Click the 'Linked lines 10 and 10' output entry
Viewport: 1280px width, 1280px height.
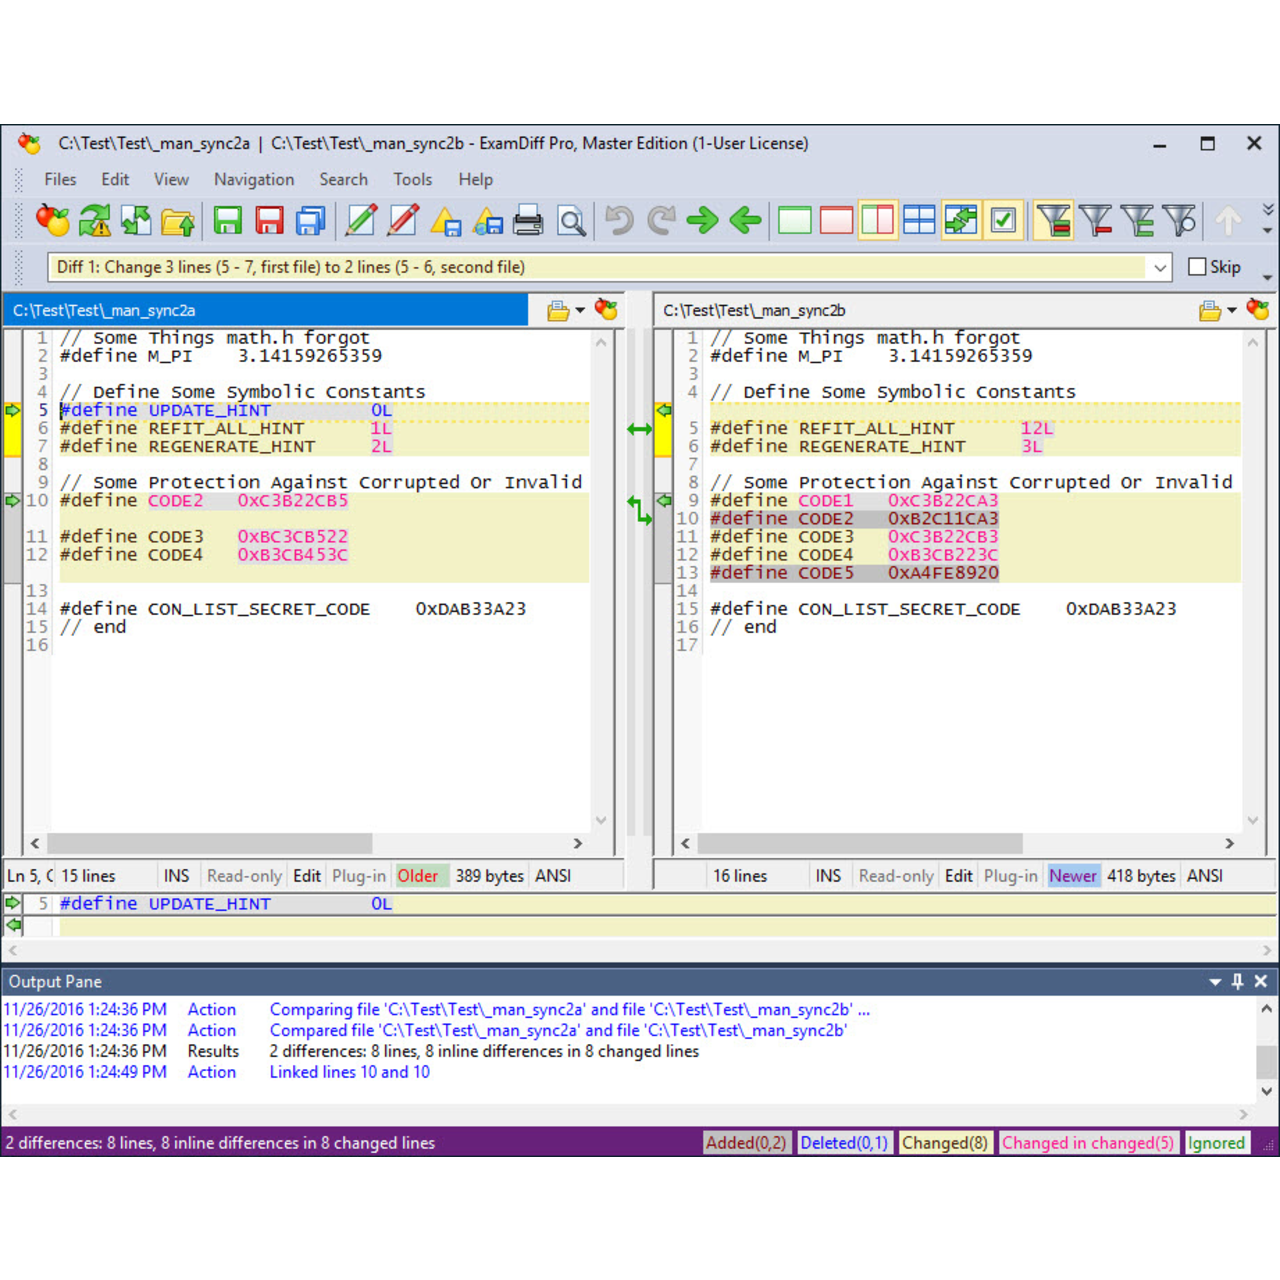point(349,1072)
